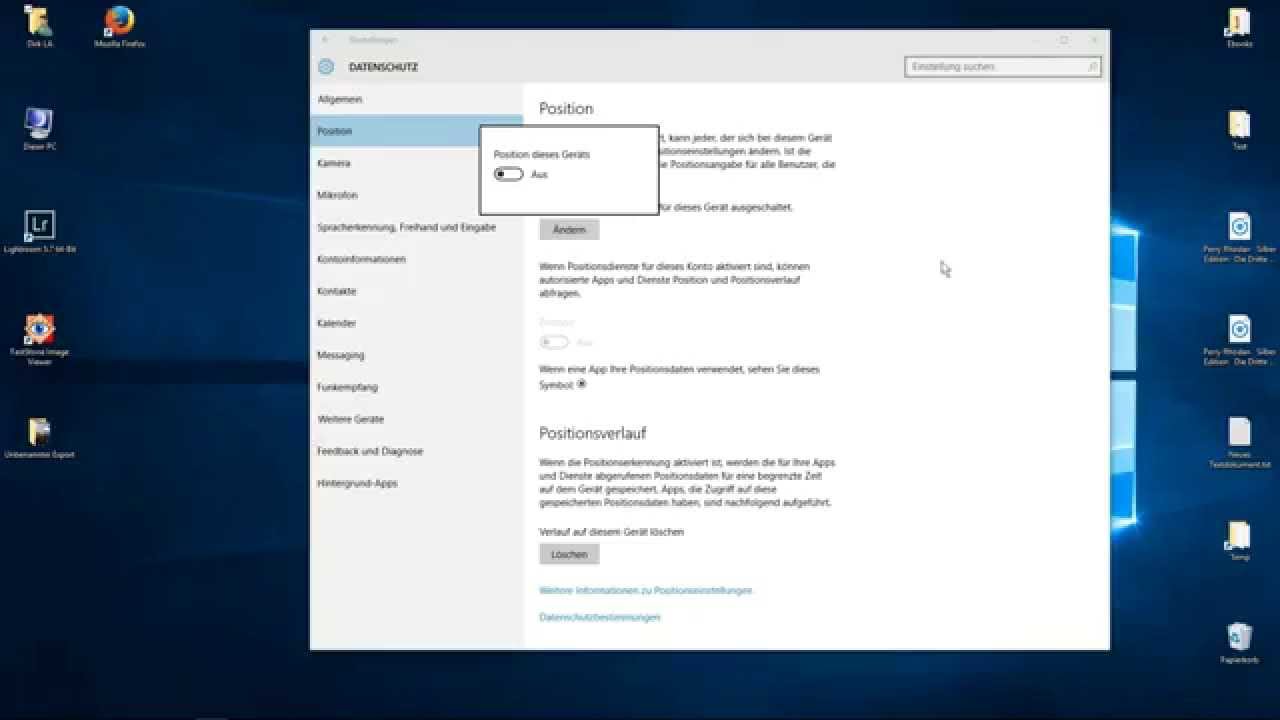Open Spracherkennung, Freihand und Eingabe

pos(416,227)
